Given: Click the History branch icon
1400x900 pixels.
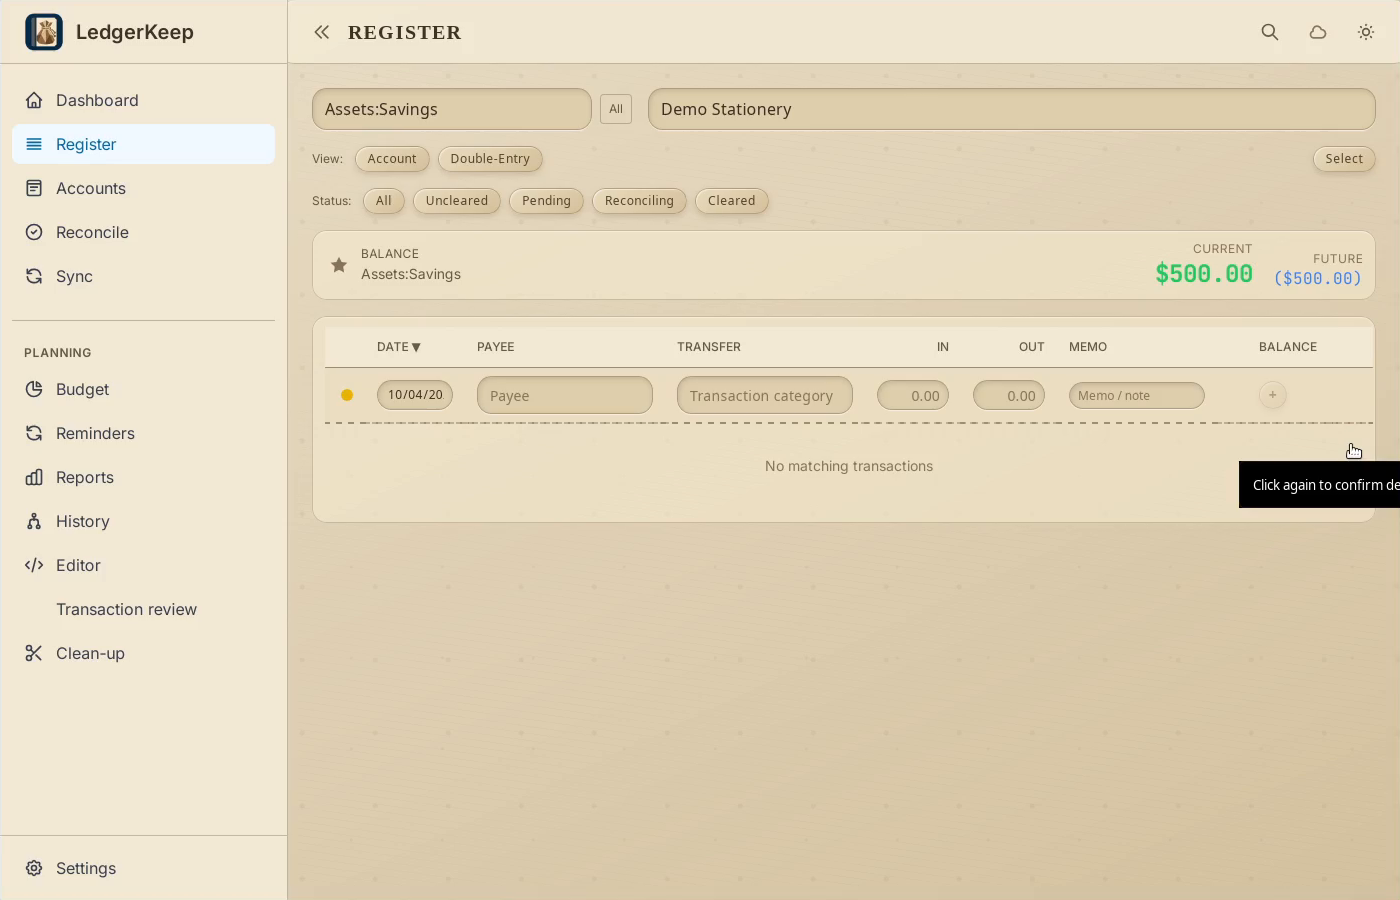Looking at the screenshot, I should coord(34,521).
